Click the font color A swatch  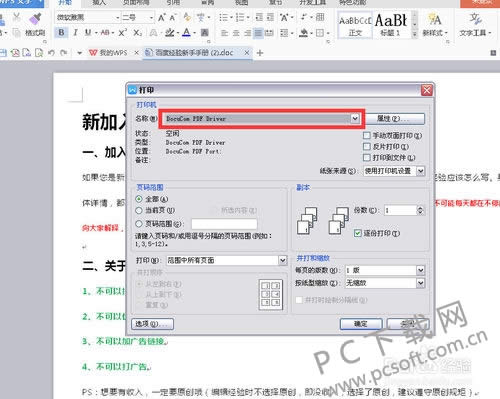pos(187,32)
